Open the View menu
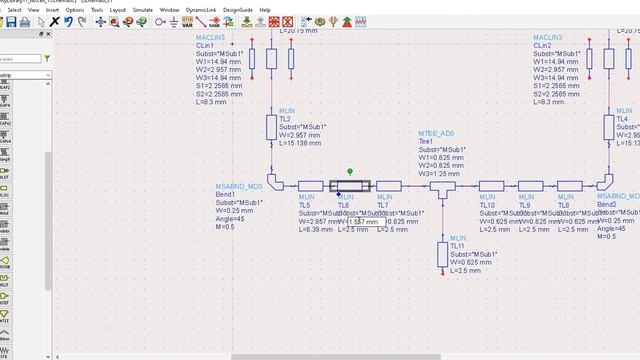The image size is (640, 360). pyautogui.click(x=33, y=10)
